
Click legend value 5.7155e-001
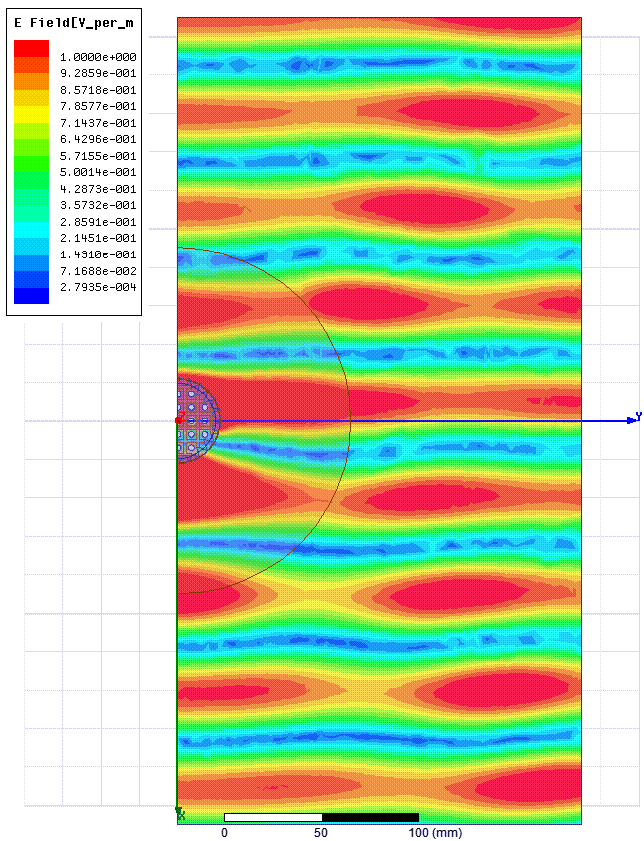[98, 156]
